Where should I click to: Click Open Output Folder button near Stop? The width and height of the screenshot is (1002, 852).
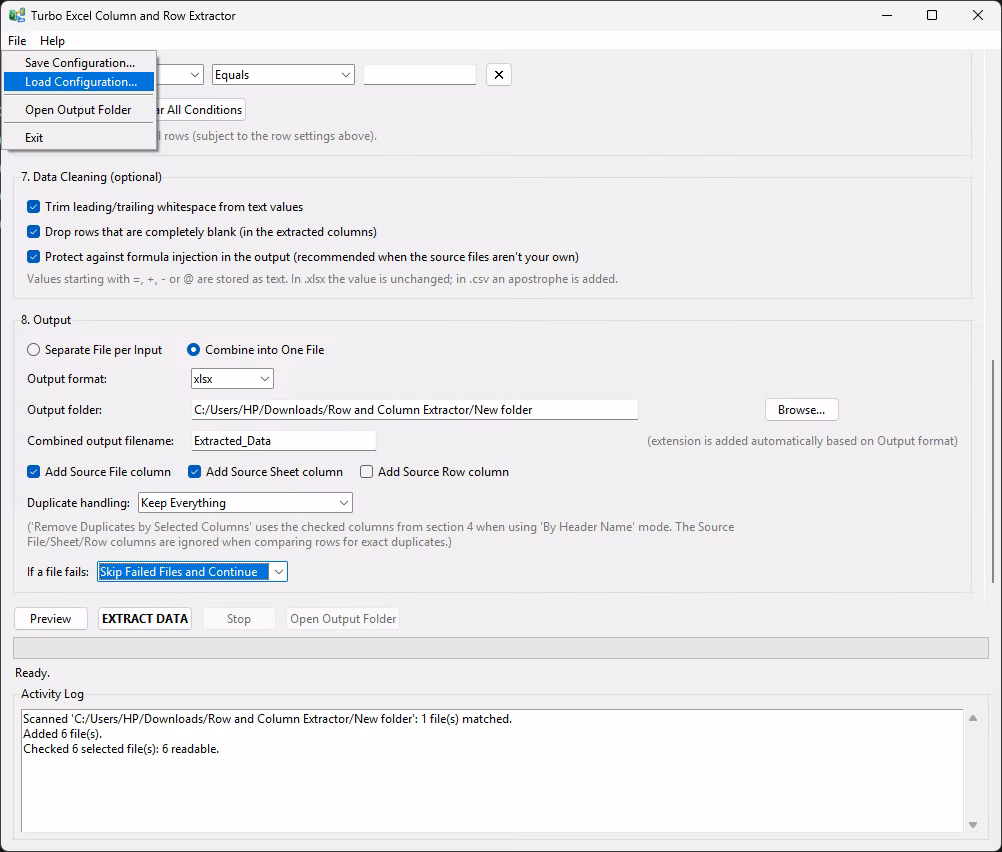343,619
